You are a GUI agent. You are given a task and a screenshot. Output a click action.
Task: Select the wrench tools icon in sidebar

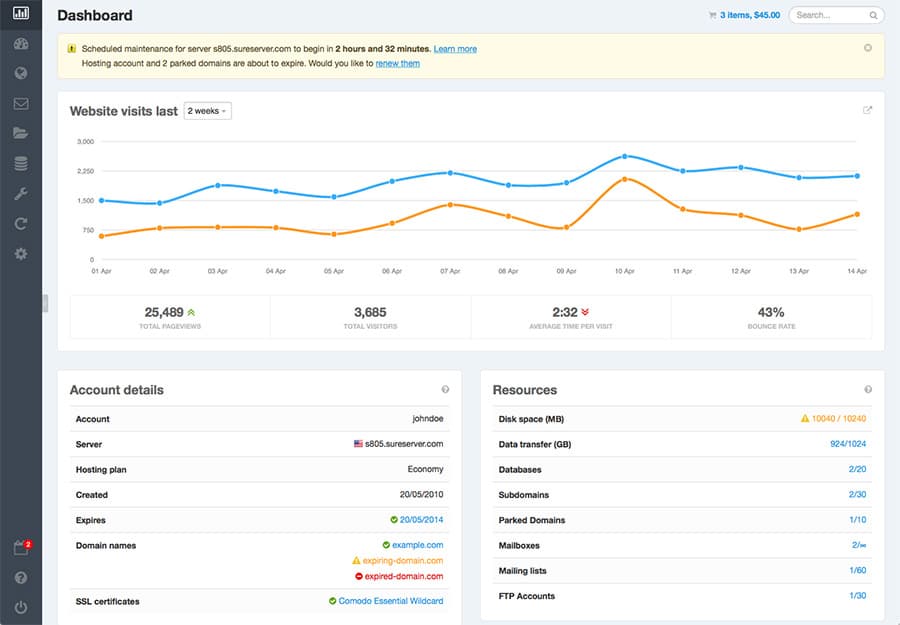tap(21, 194)
